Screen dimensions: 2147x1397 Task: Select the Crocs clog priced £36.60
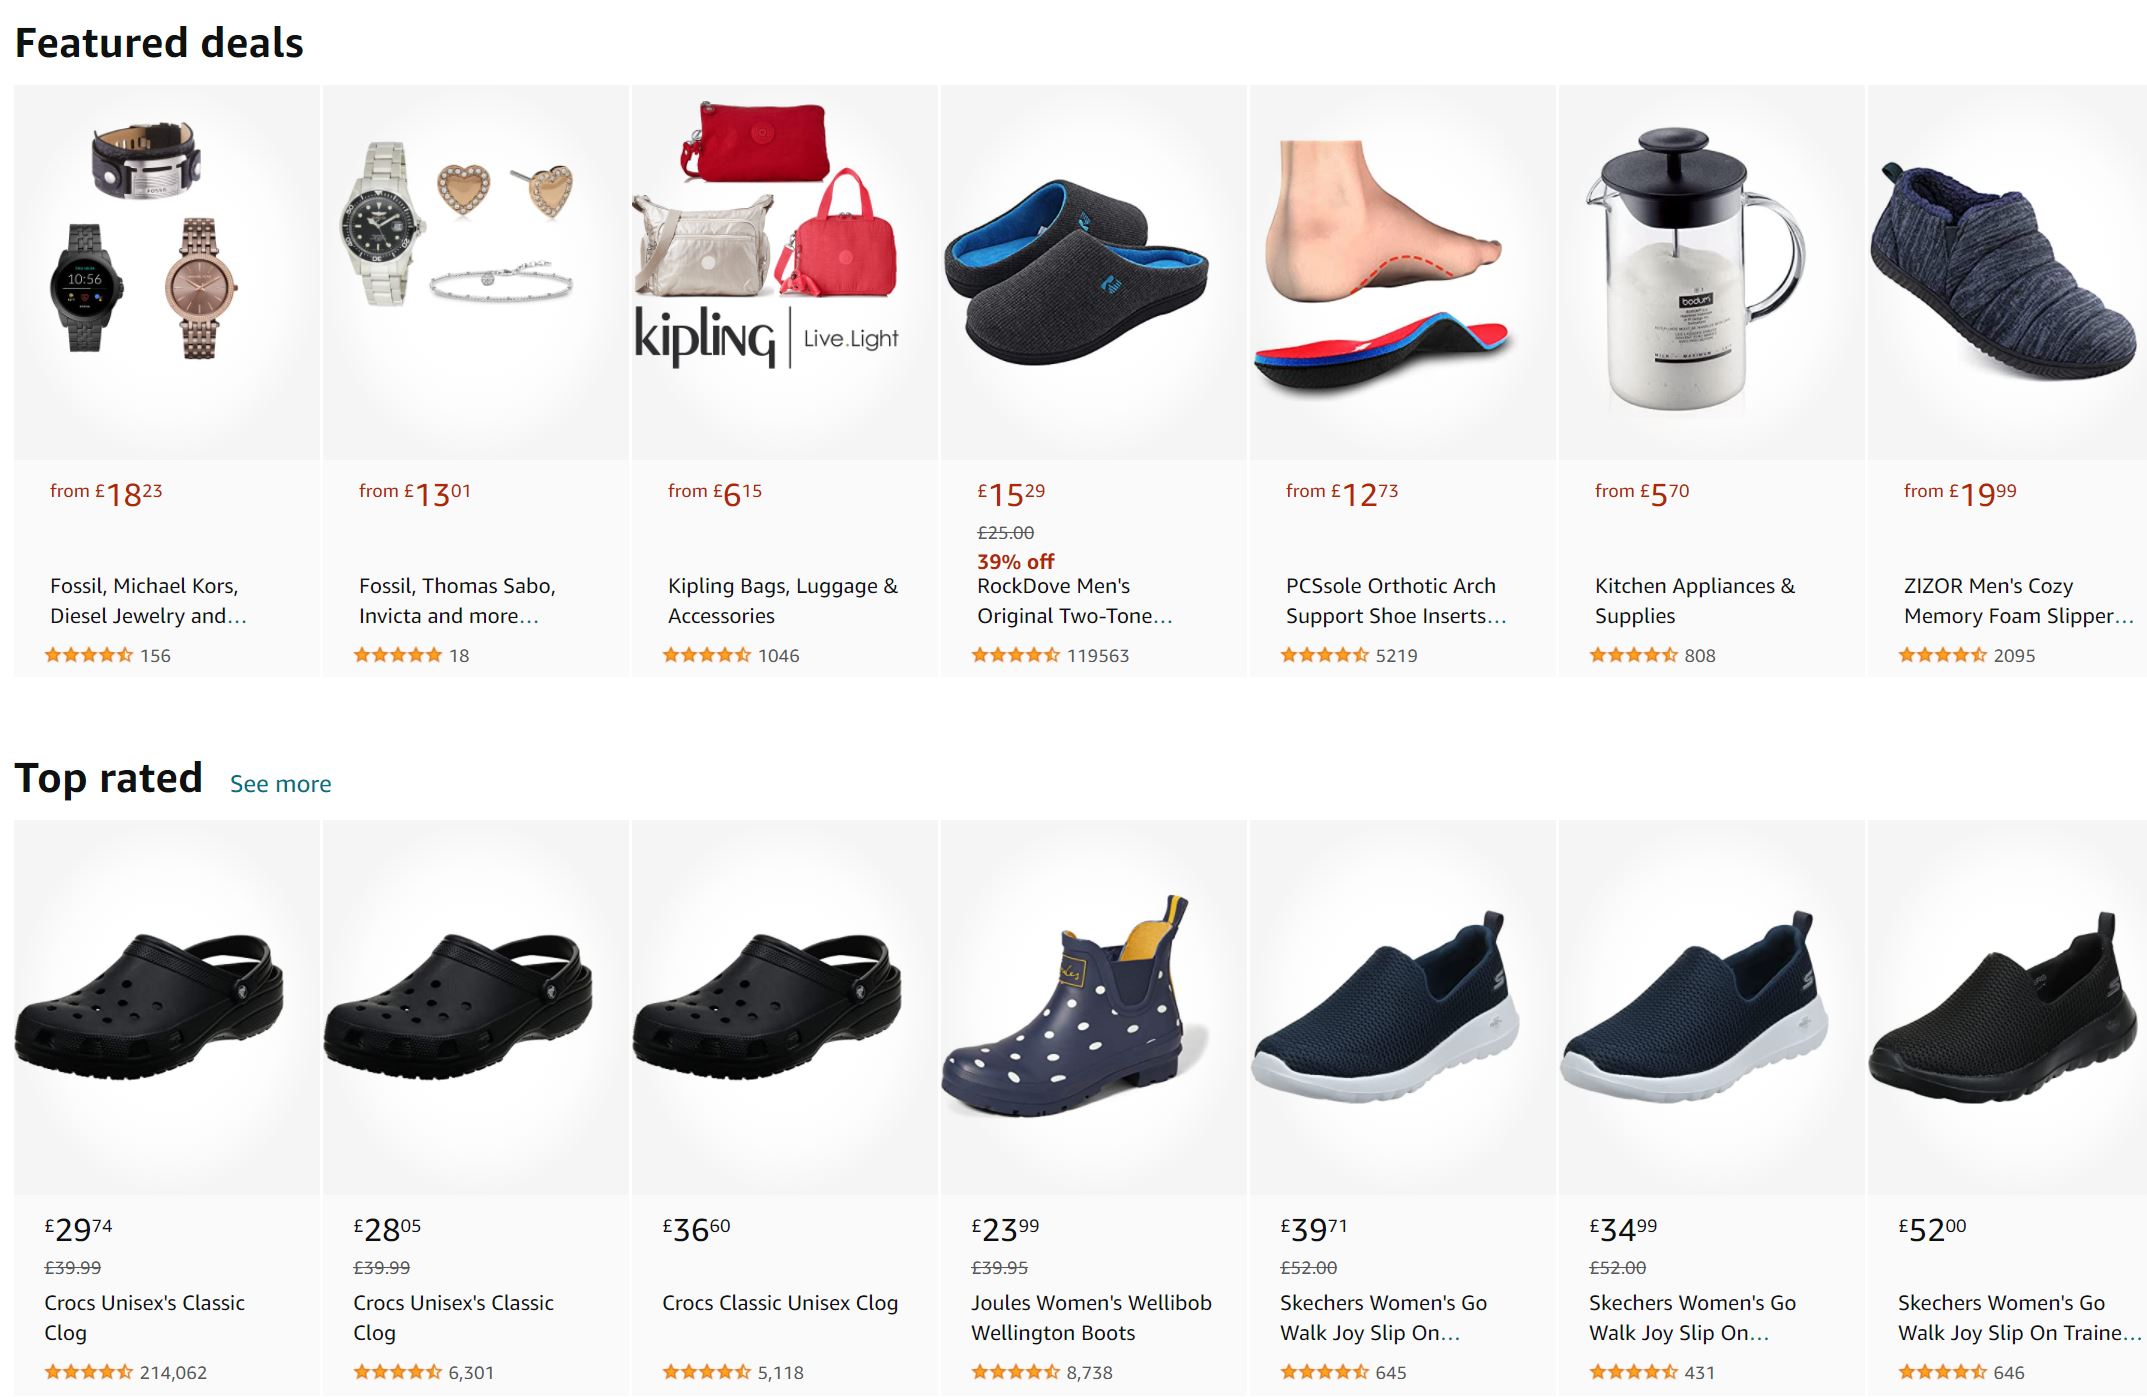tap(785, 1008)
